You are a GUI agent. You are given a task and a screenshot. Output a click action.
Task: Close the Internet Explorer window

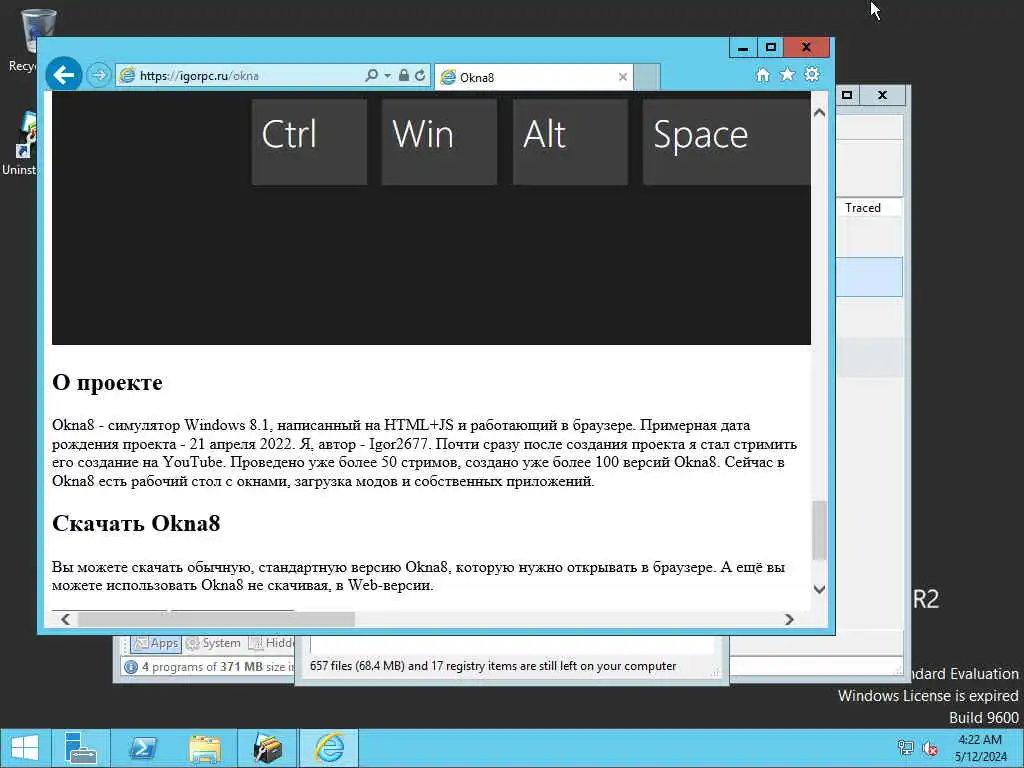click(807, 48)
